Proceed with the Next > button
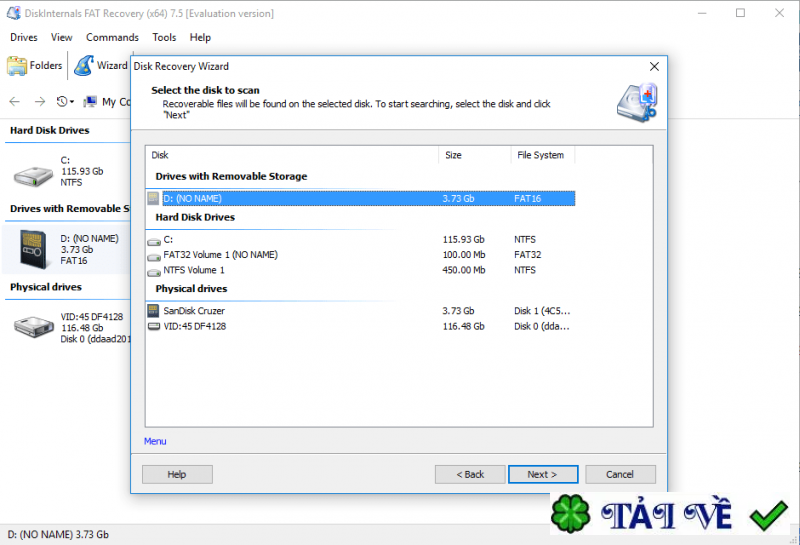The image size is (800, 545). coord(543,474)
